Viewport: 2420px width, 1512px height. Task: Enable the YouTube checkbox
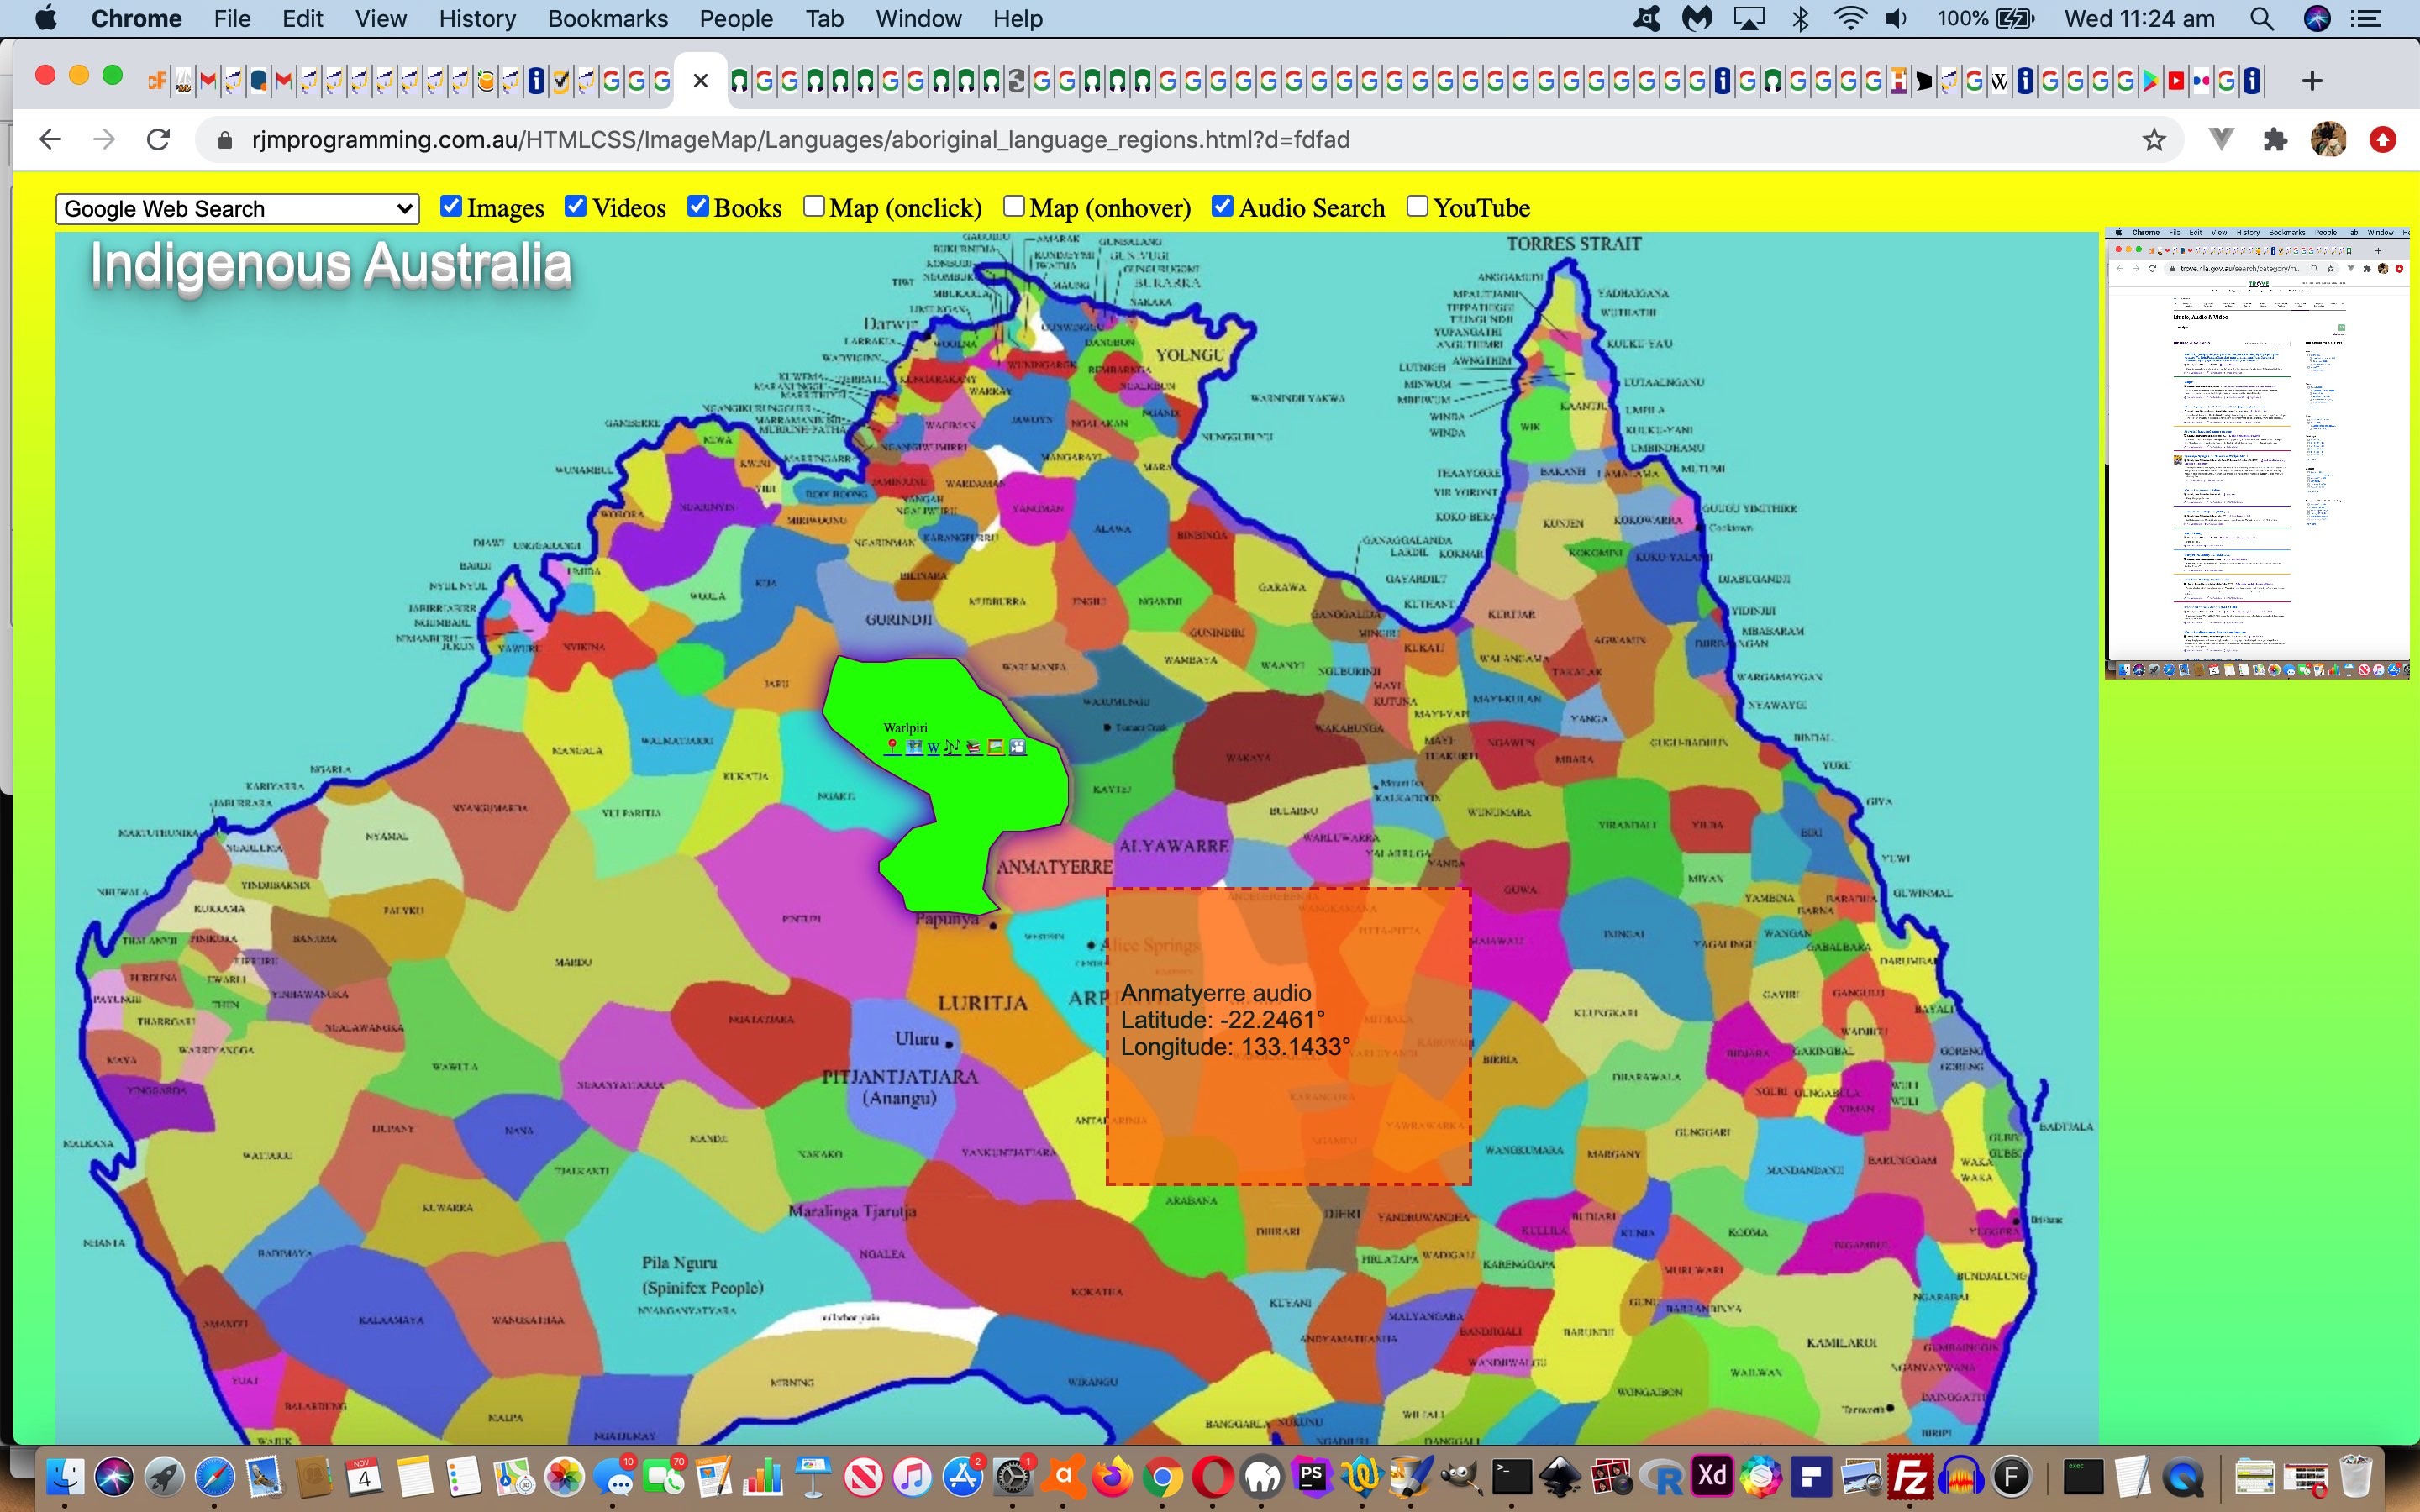[1417, 206]
